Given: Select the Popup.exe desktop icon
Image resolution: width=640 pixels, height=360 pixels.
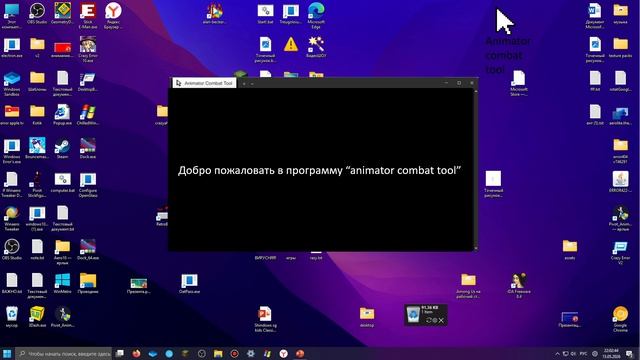Looking at the screenshot, I should tap(62, 115).
